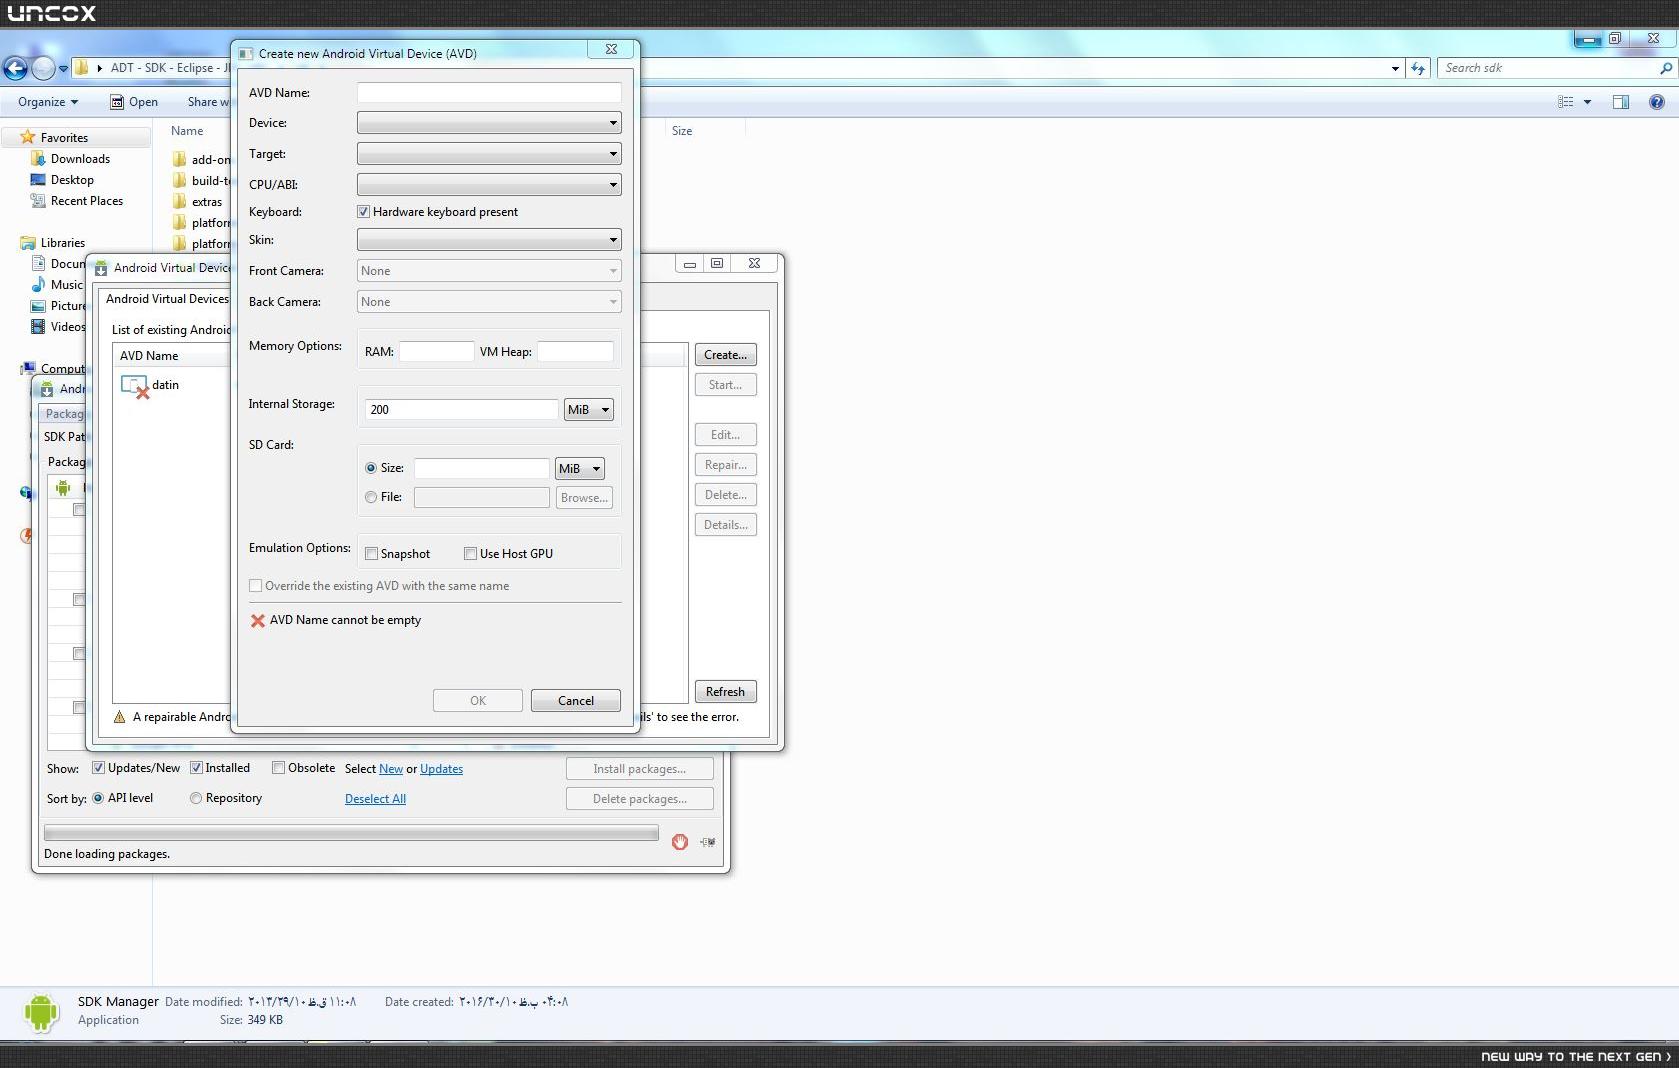Open the Device dropdown
The image size is (1679, 1068).
coord(489,123)
